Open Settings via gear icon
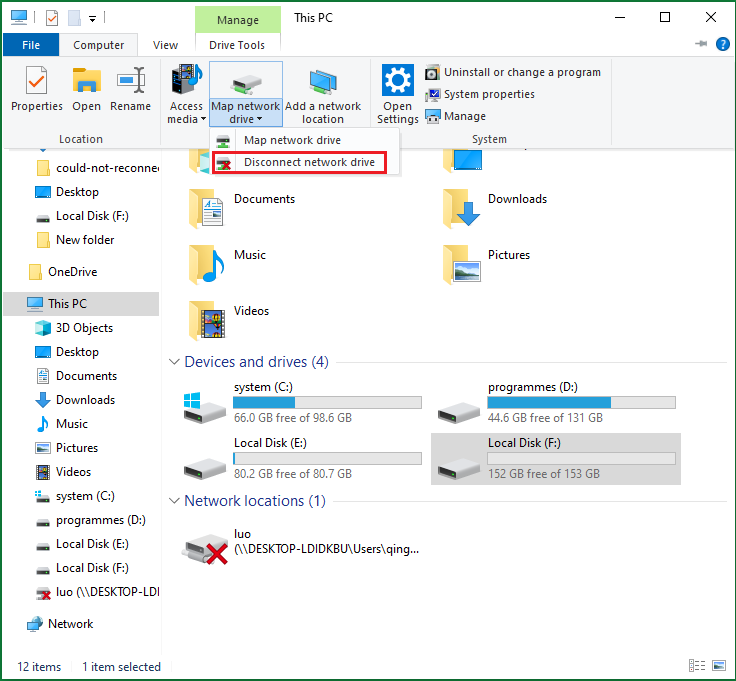The image size is (736, 681). (x=397, y=93)
